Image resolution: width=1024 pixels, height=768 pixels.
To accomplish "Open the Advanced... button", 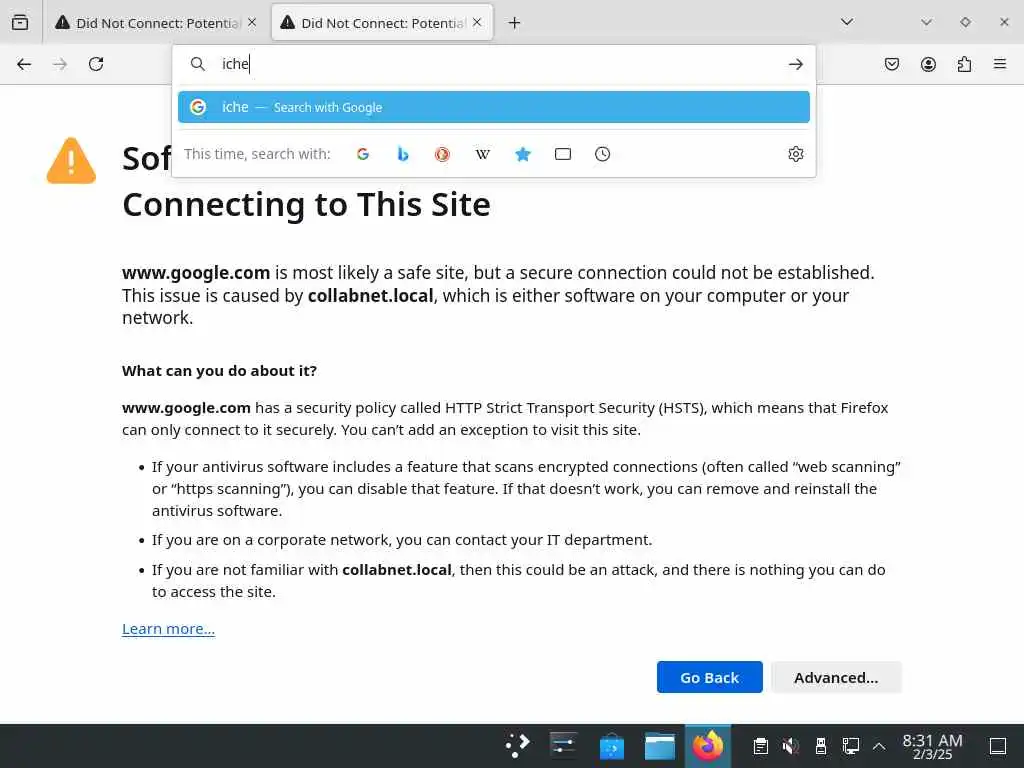I will (x=836, y=677).
